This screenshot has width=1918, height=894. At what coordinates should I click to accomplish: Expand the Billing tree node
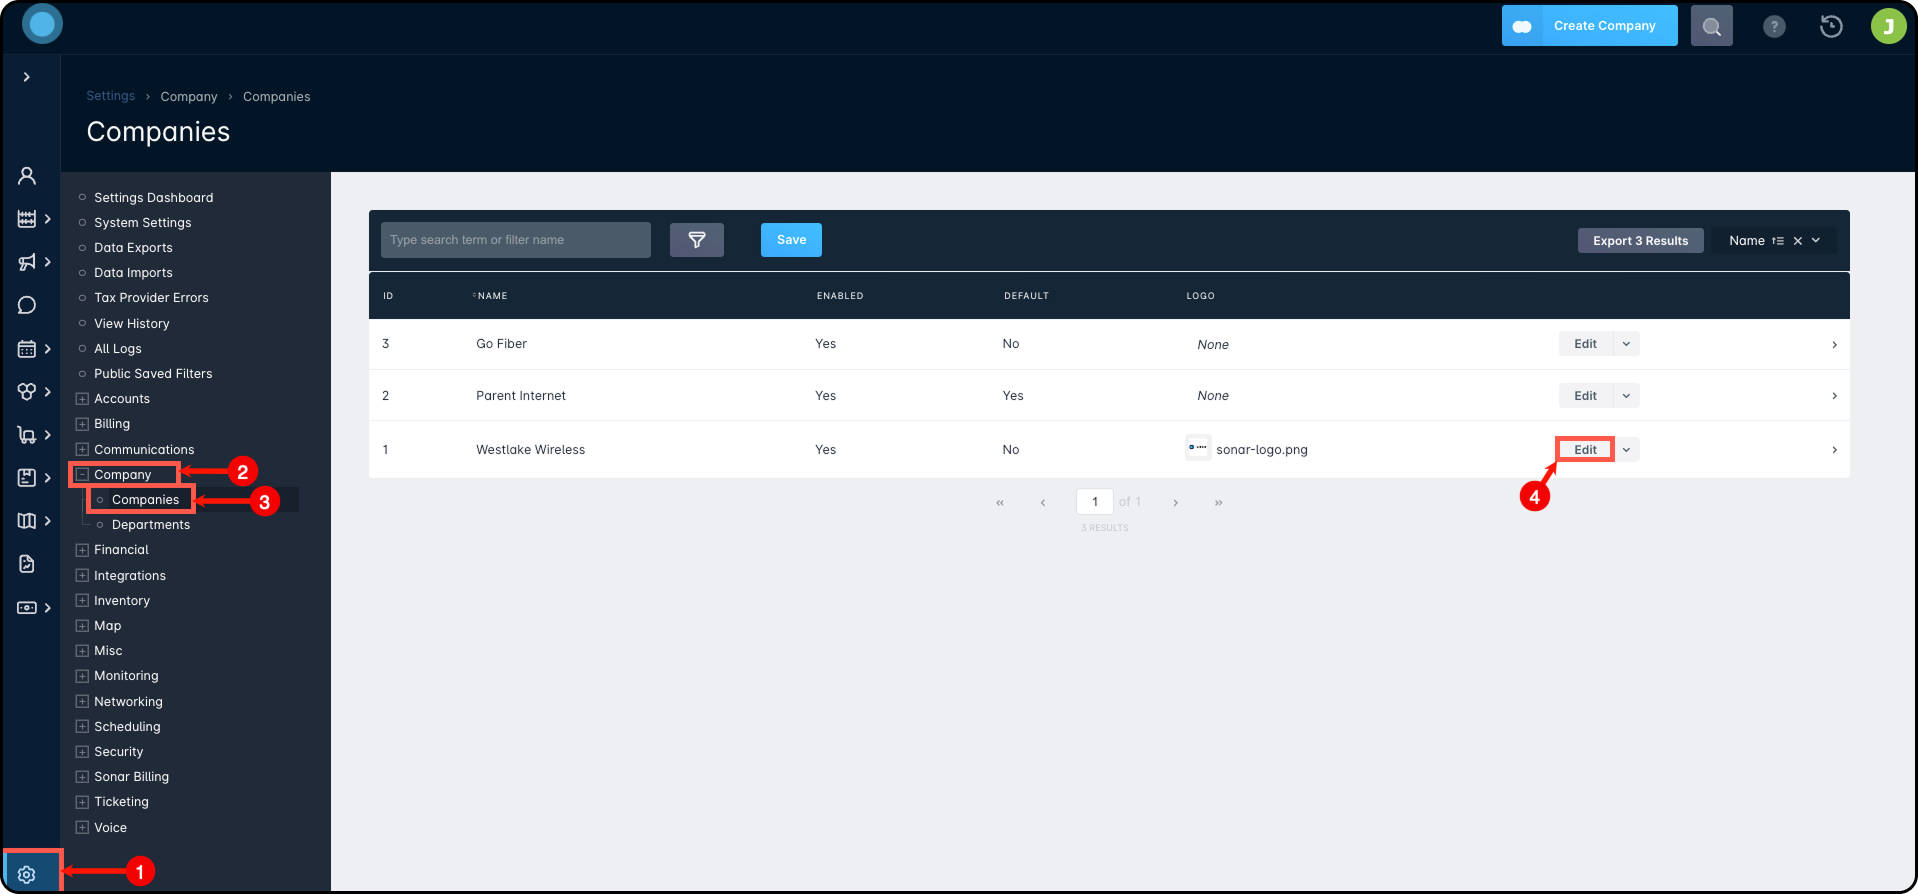click(82, 424)
